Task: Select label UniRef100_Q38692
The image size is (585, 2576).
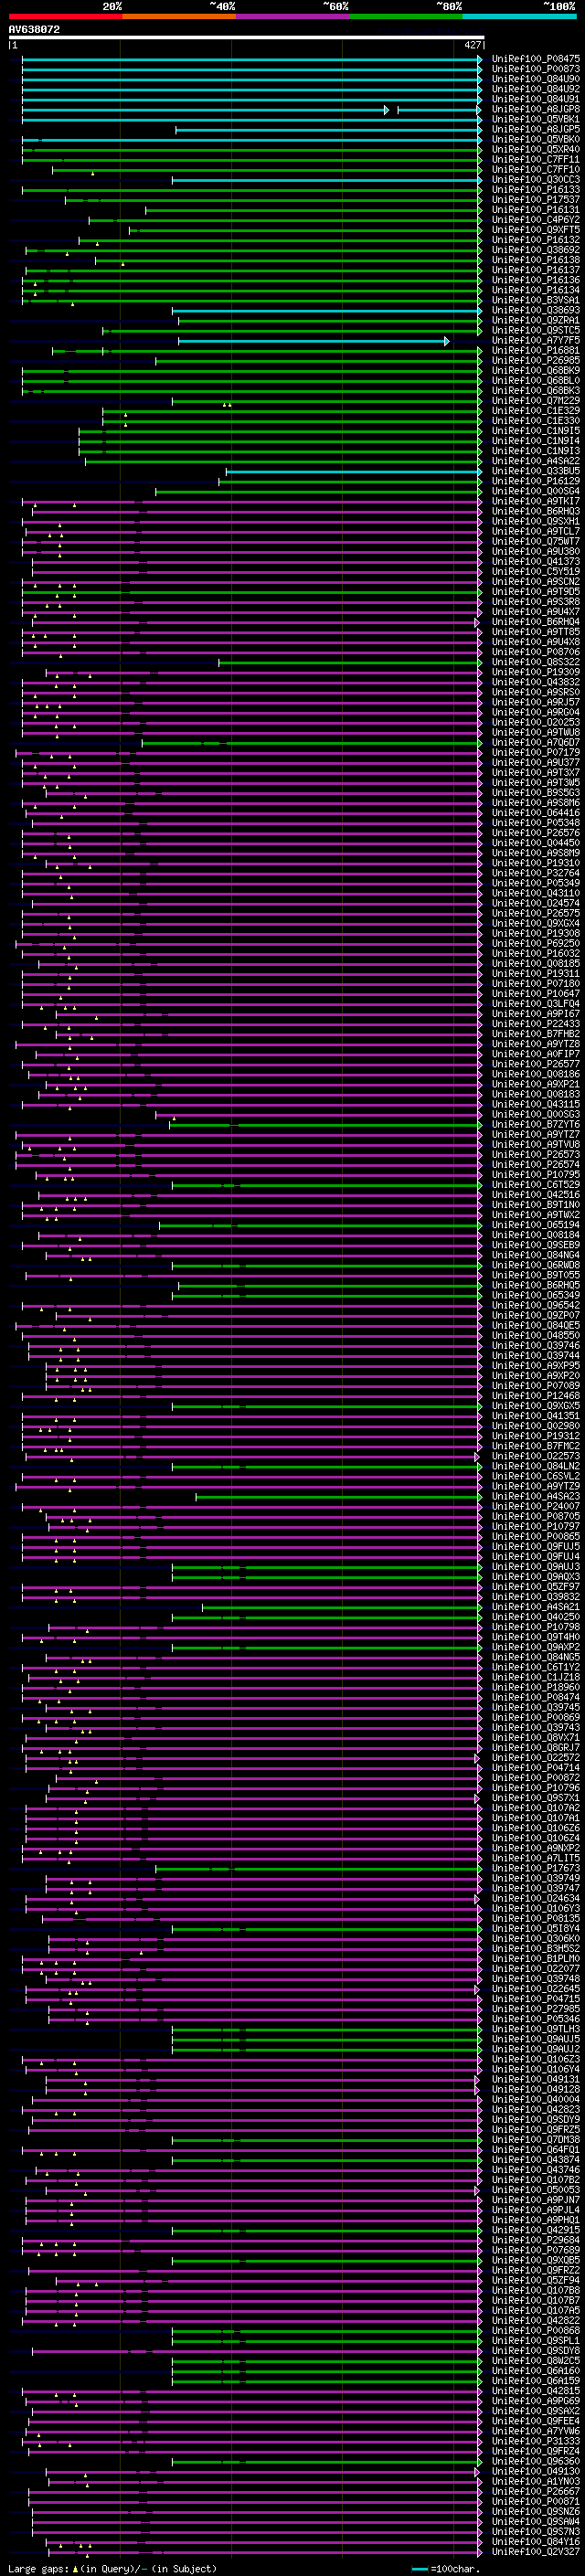Action: click(x=536, y=250)
